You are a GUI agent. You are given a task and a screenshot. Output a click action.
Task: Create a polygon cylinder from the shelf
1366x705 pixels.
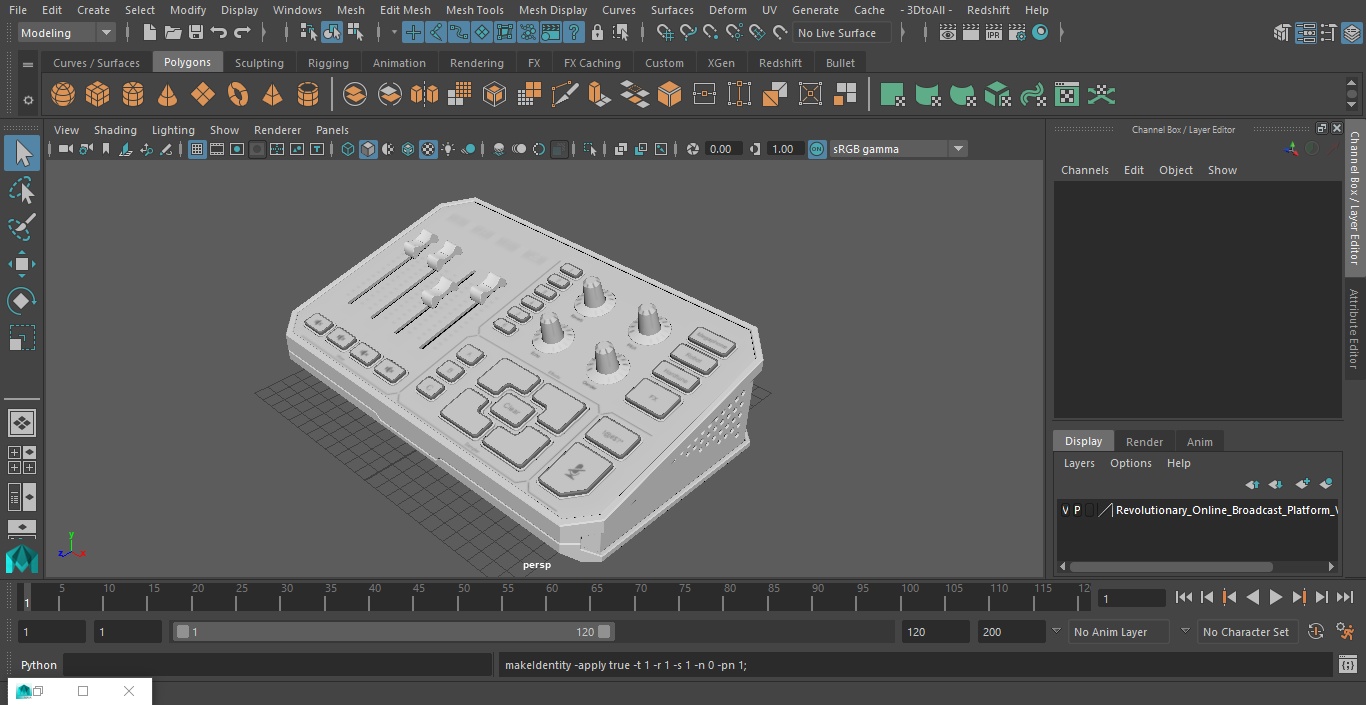[133, 95]
